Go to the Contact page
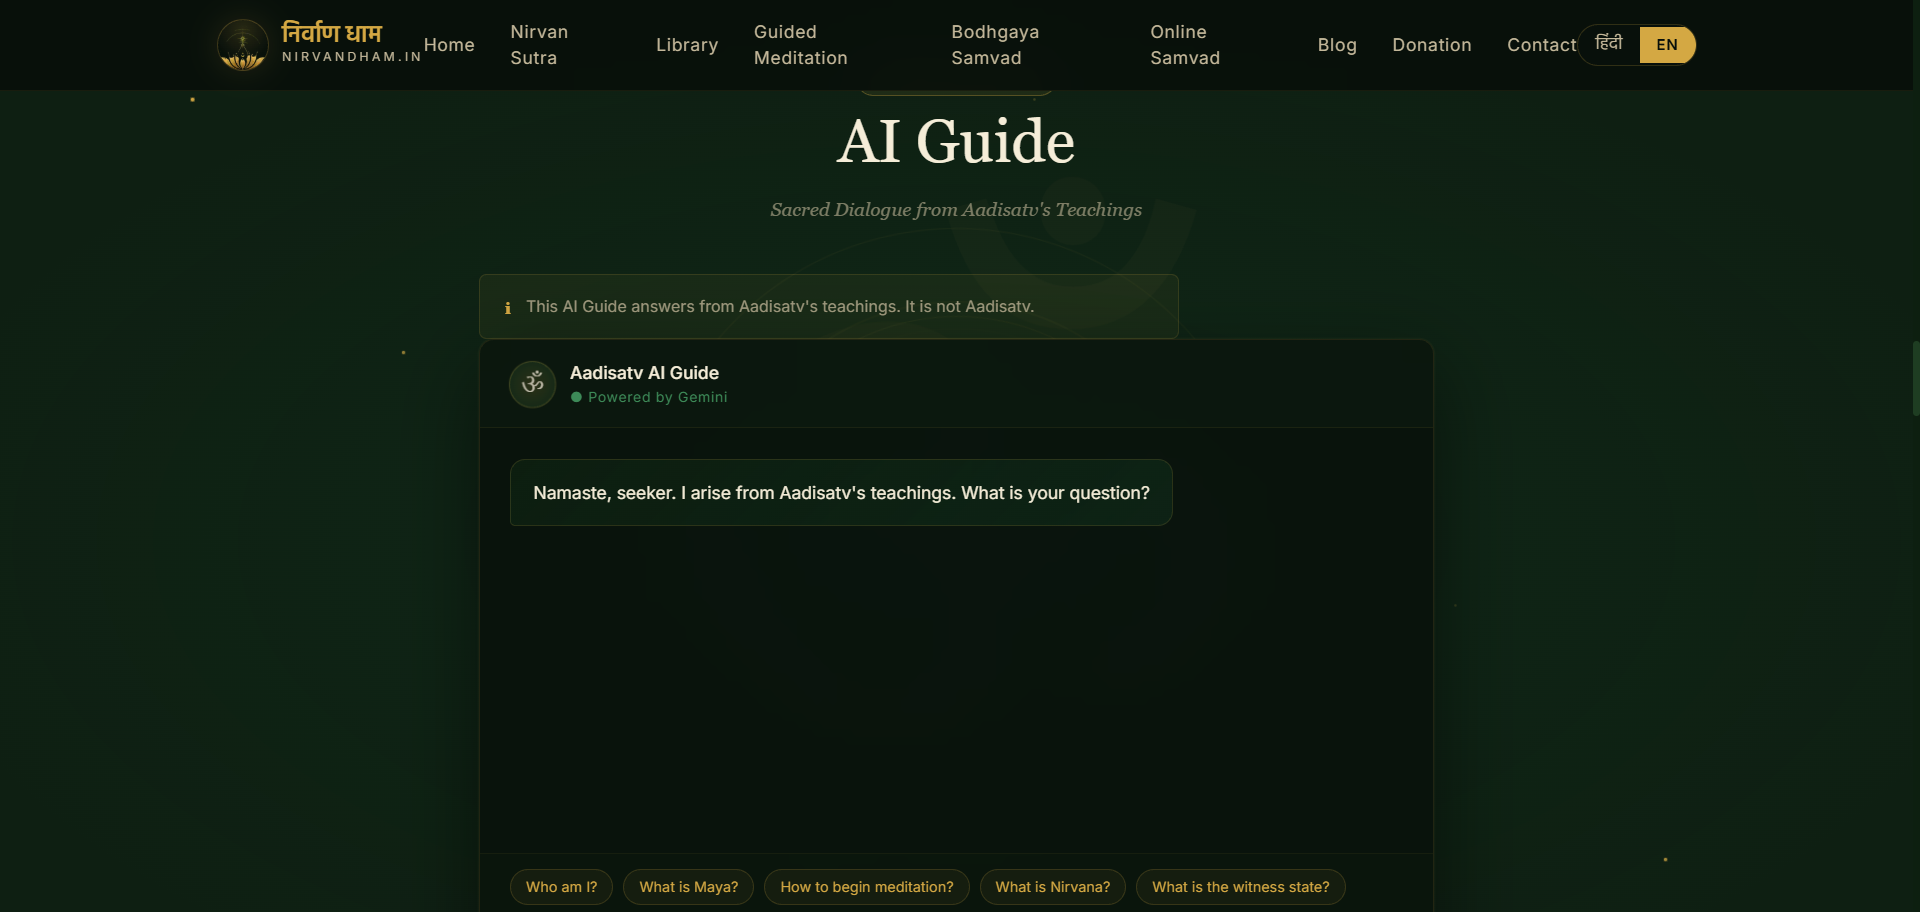Viewport: 1920px width, 912px height. (1541, 45)
